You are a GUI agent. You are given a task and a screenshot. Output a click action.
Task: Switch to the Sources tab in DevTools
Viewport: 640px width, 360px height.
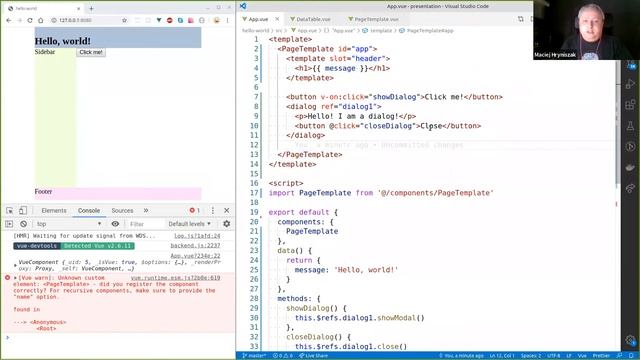pyautogui.click(x=122, y=211)
